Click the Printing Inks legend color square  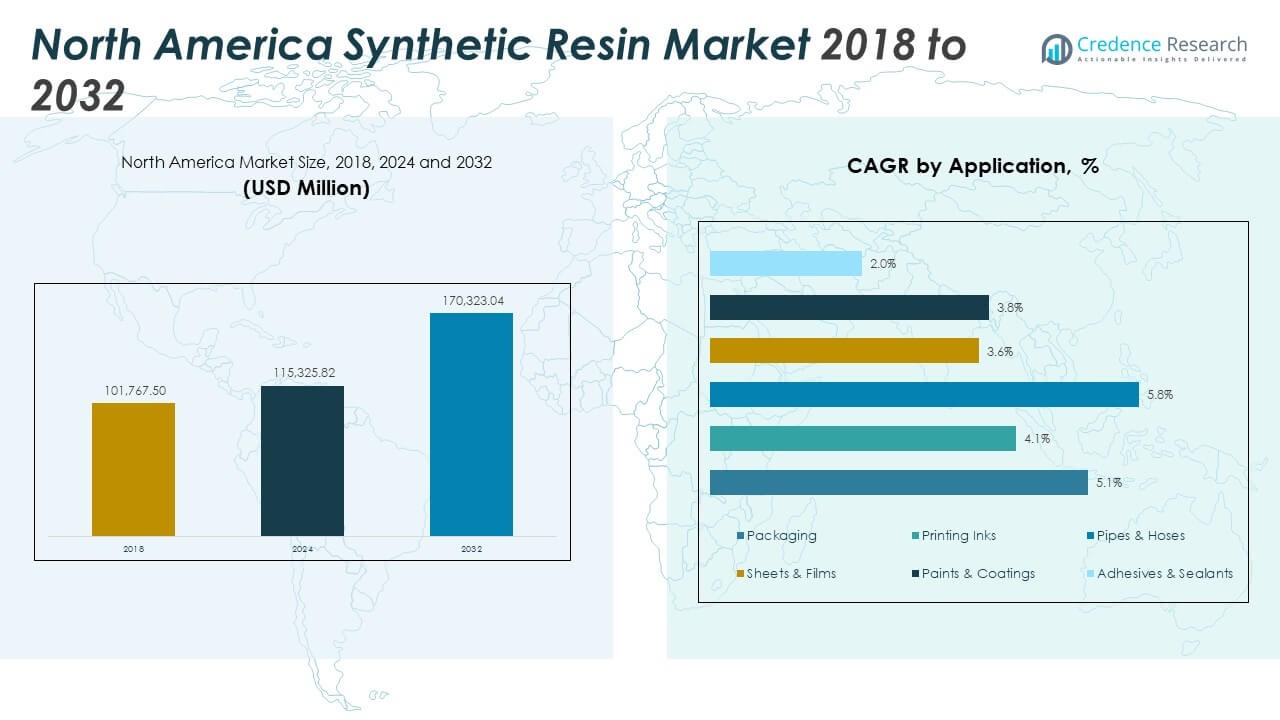coord(915,536)
